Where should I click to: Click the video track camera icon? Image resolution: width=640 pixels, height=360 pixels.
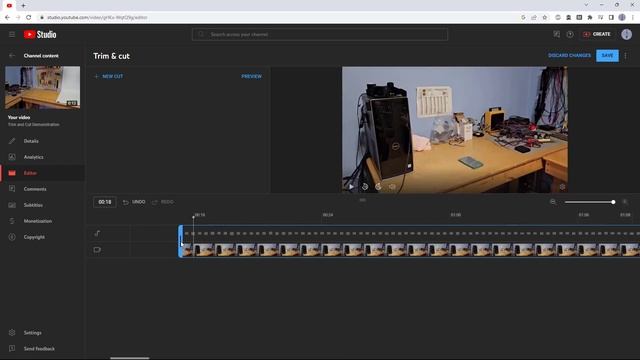(x=97, y=249)
